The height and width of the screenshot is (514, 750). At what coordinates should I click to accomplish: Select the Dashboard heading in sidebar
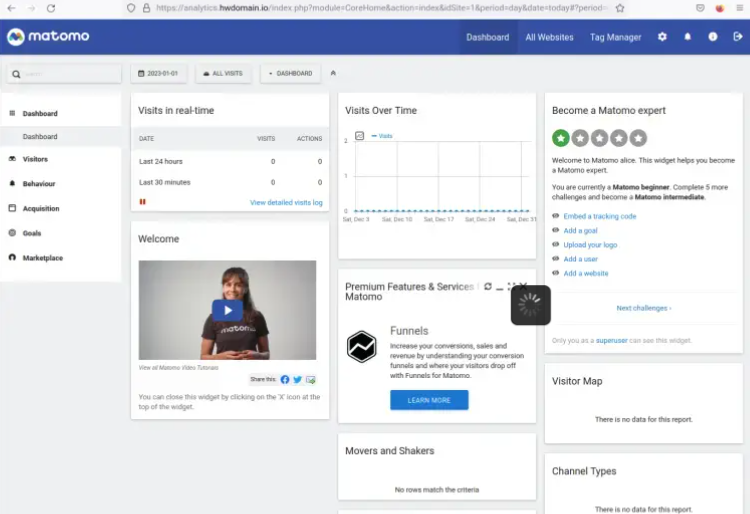40,114
